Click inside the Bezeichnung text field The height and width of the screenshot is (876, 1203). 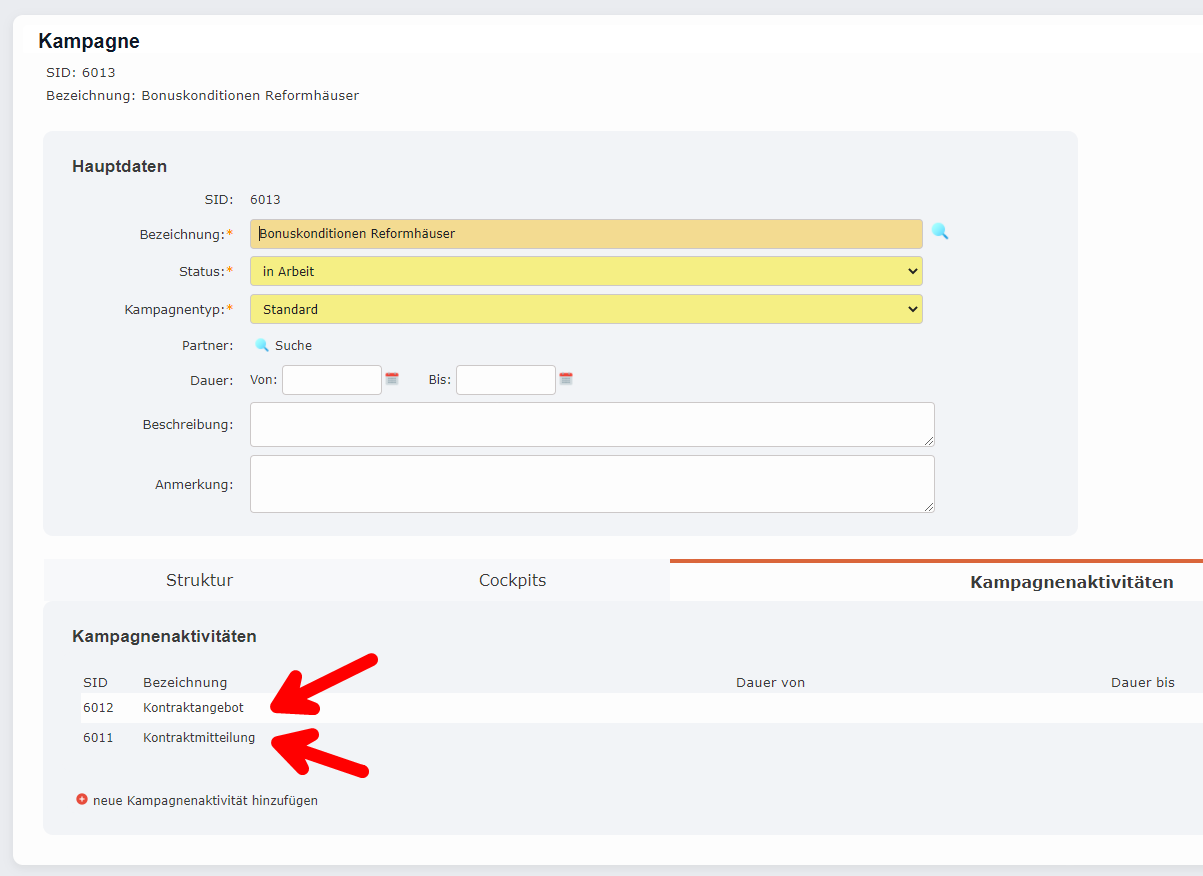coord(585,232)
